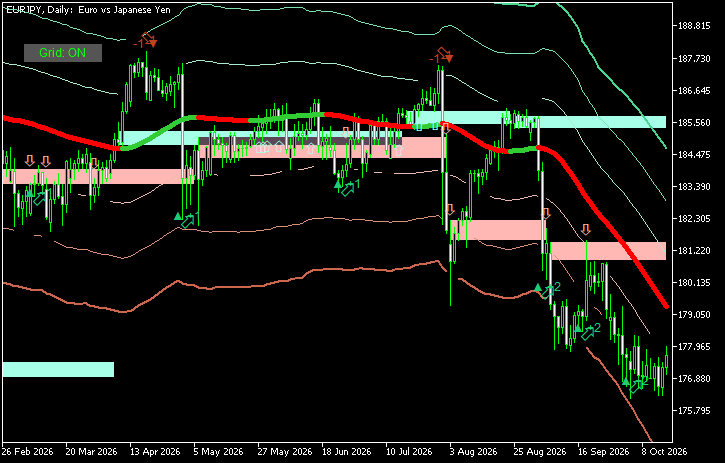
Task: Click the down arrow at 182.305 level near 3 Aug
Action: [450, 209]
